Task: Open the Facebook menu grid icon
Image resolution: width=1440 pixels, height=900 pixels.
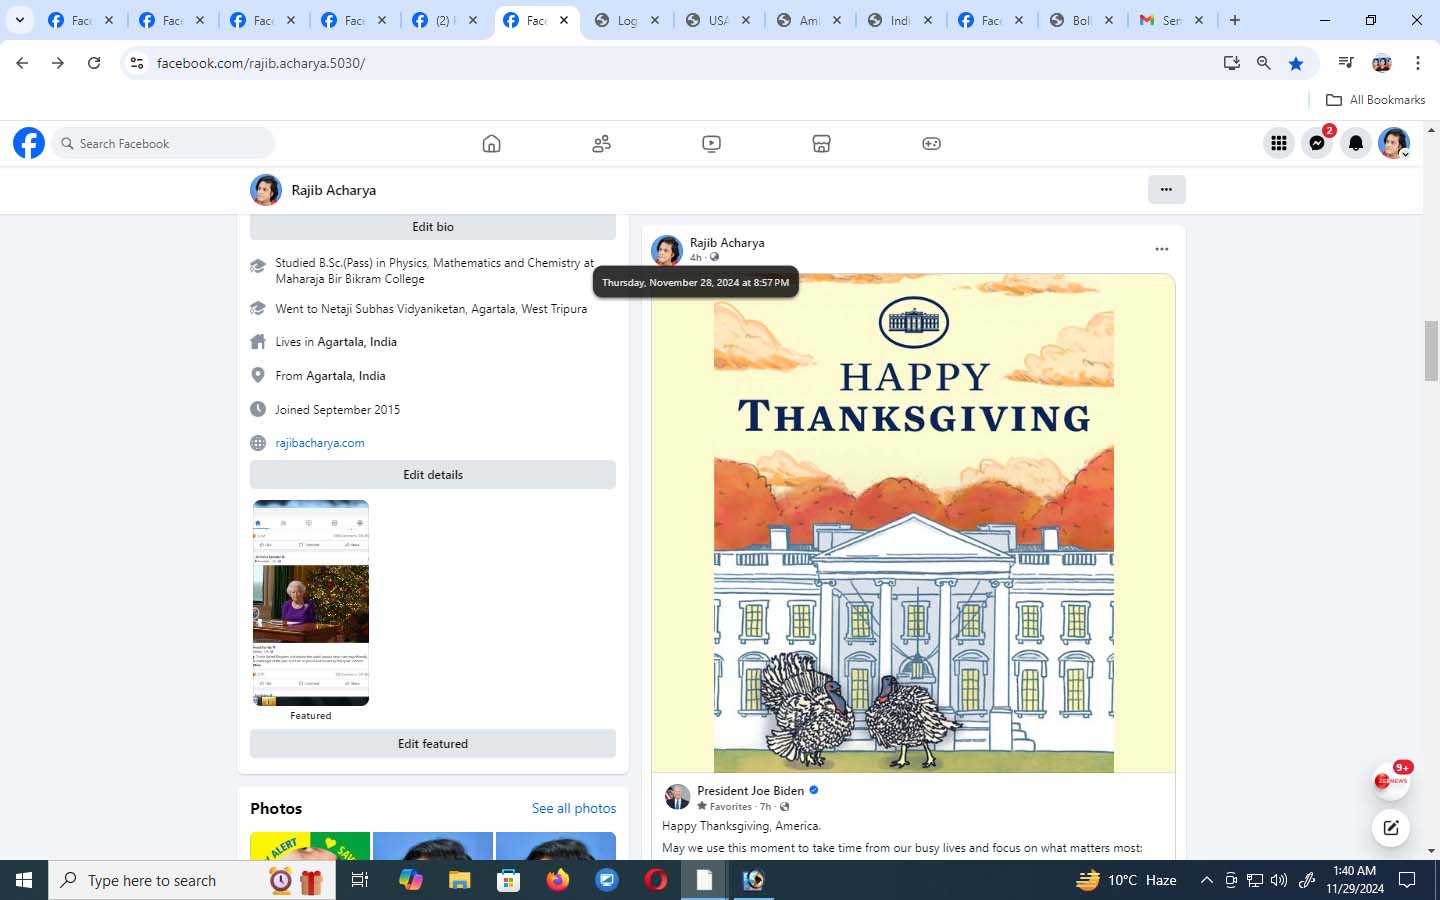Action: pyautogui.click(x=1279, y=143)
